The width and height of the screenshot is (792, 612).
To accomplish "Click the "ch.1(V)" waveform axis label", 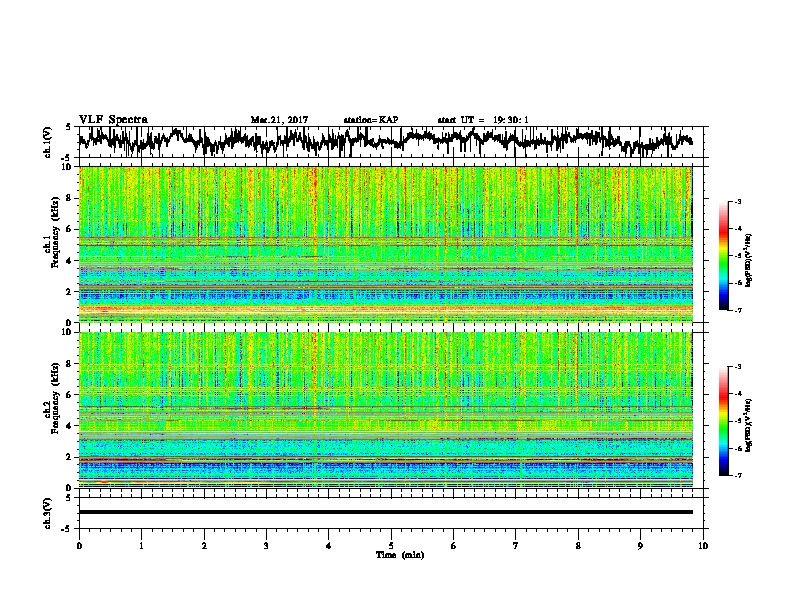I will (x=48, y=142).
